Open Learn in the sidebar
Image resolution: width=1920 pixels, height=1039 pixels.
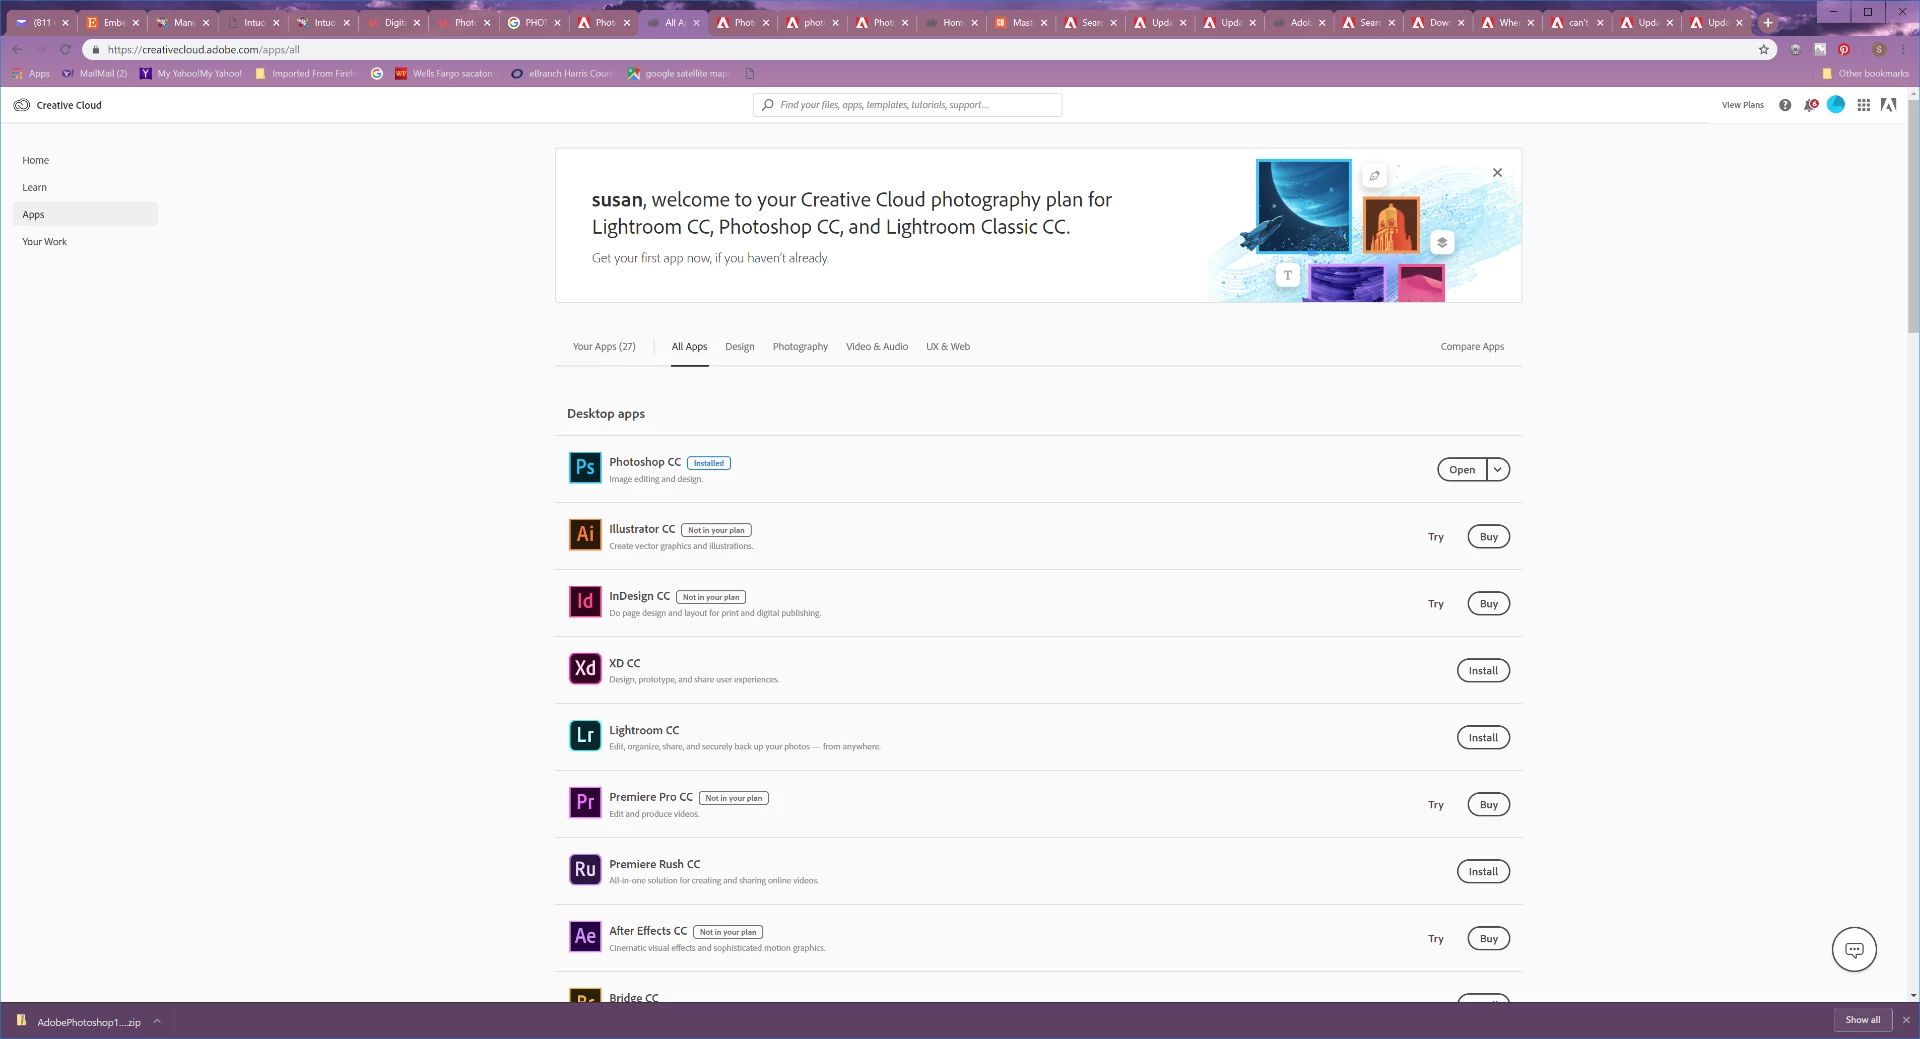tap(35, 187)
